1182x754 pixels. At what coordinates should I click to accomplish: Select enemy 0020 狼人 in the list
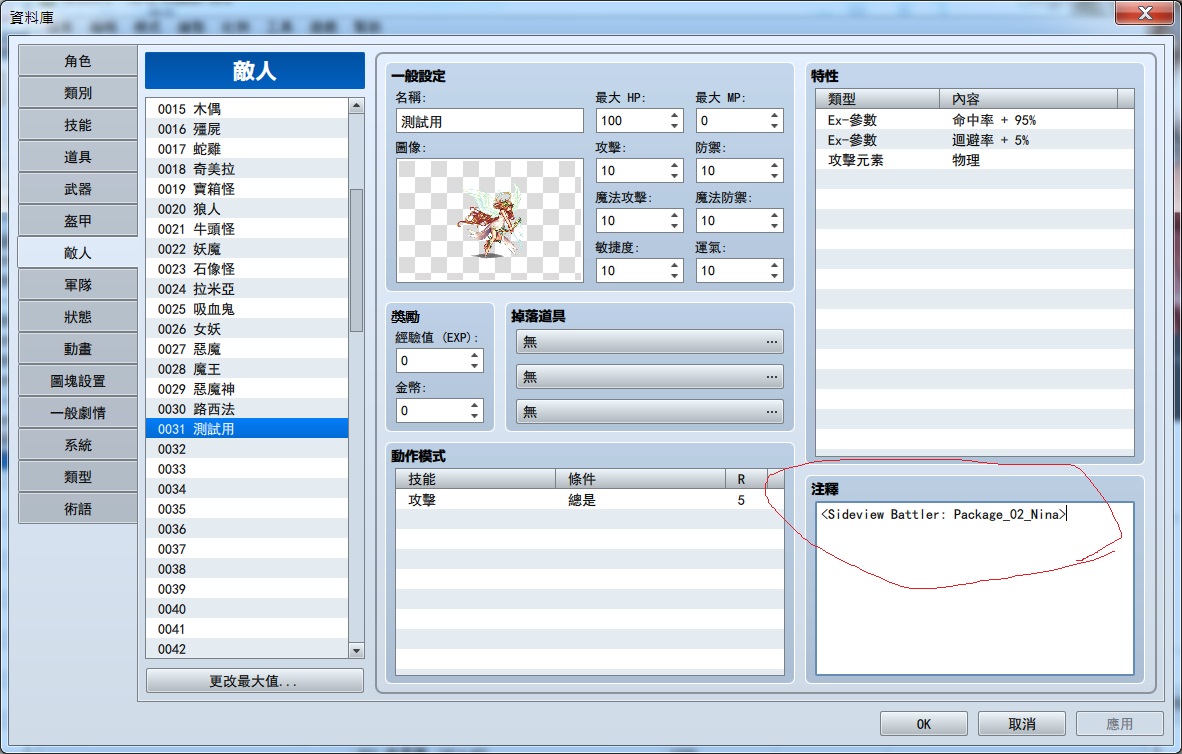(247, 209)
